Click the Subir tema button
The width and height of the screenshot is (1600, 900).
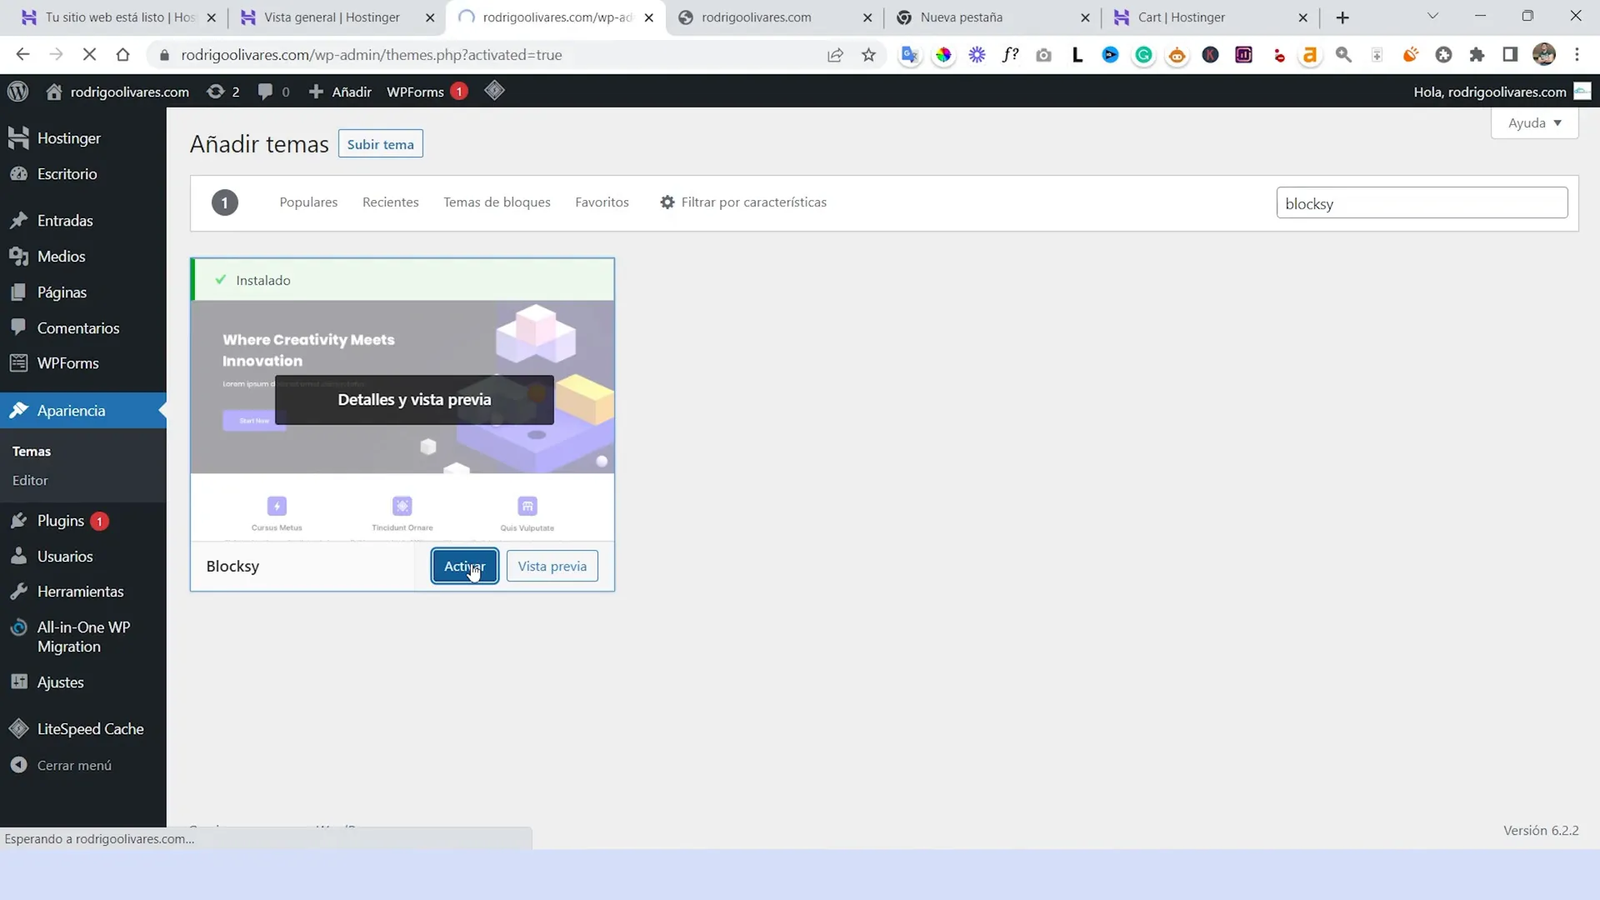[380, 143]
